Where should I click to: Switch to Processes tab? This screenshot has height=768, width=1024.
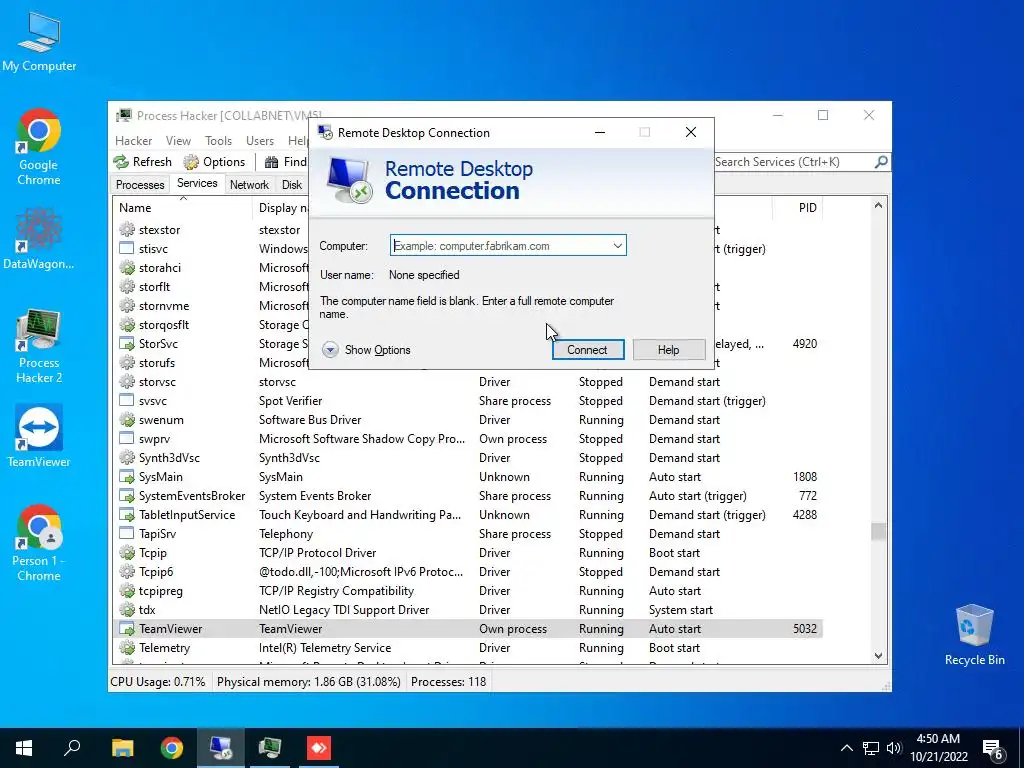pyautogui.click(x=140, y=185)
